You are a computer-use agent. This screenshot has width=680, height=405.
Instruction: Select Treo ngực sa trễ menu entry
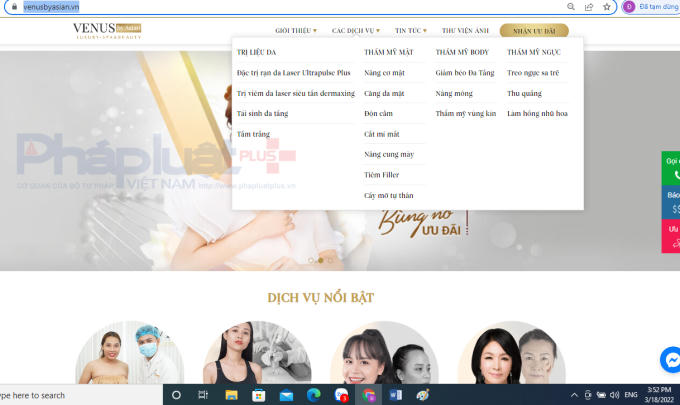pos(533,72)
